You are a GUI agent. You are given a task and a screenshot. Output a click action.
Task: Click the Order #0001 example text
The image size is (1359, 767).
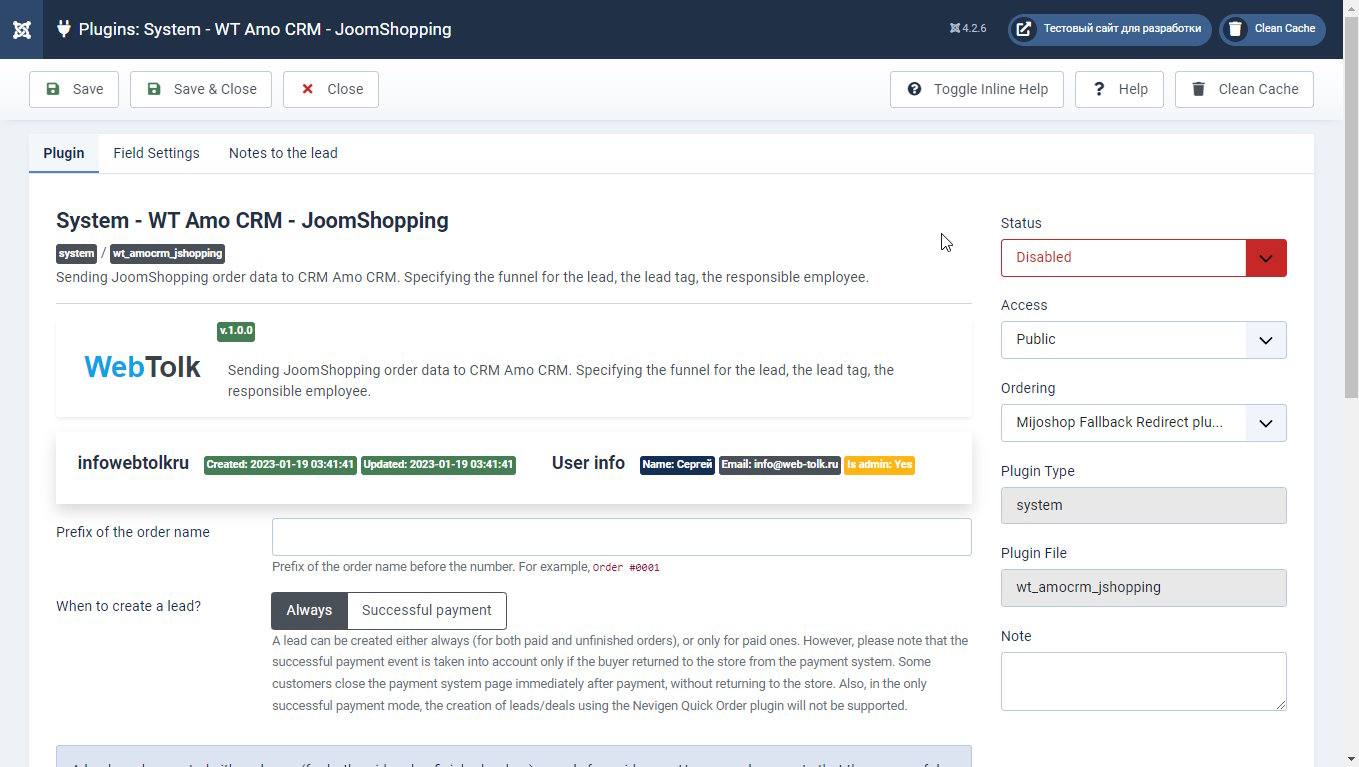pos(626,567)
